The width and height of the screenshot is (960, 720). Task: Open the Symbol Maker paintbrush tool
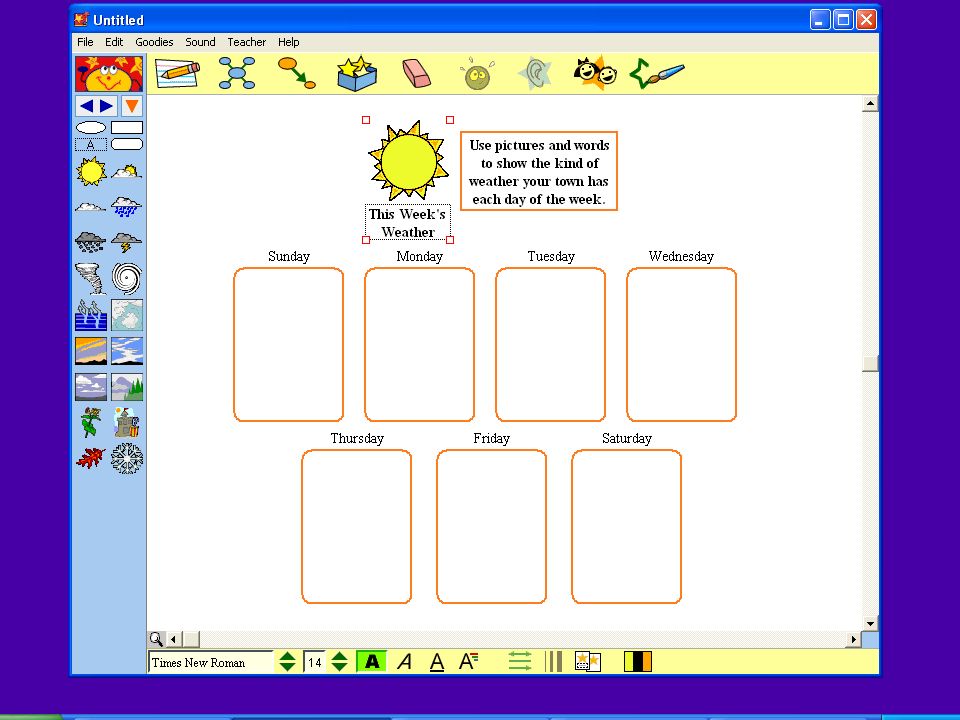click(x=657, y=73)
